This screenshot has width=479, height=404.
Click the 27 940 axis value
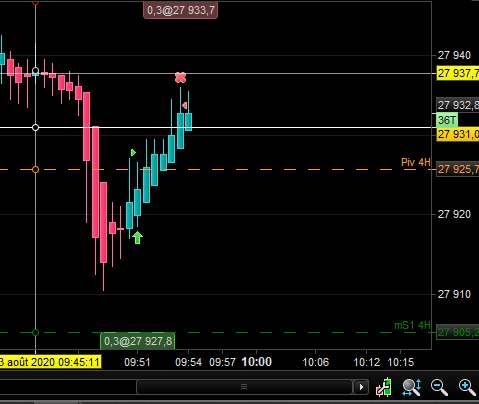454,55
